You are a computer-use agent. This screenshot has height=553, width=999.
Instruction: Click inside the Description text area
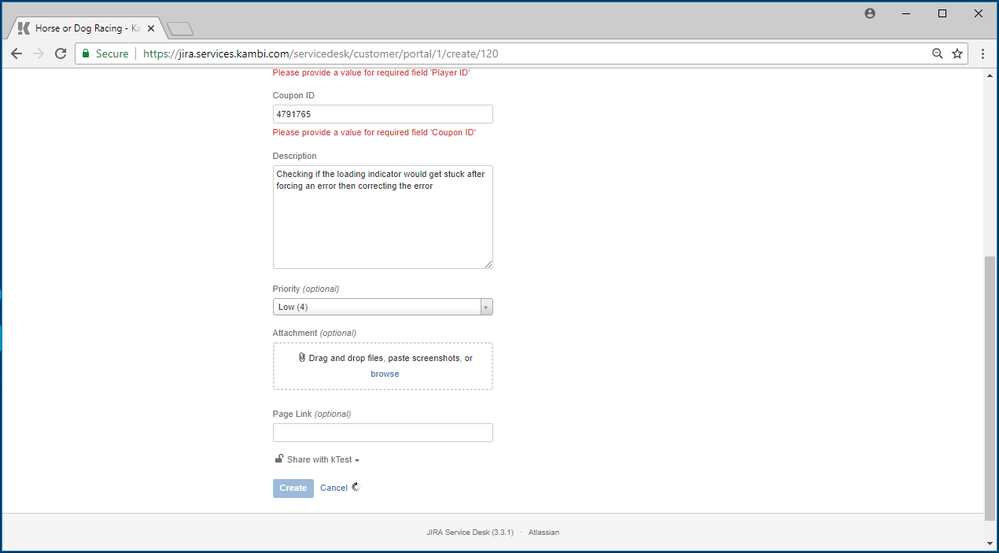(x=382, y=217)
